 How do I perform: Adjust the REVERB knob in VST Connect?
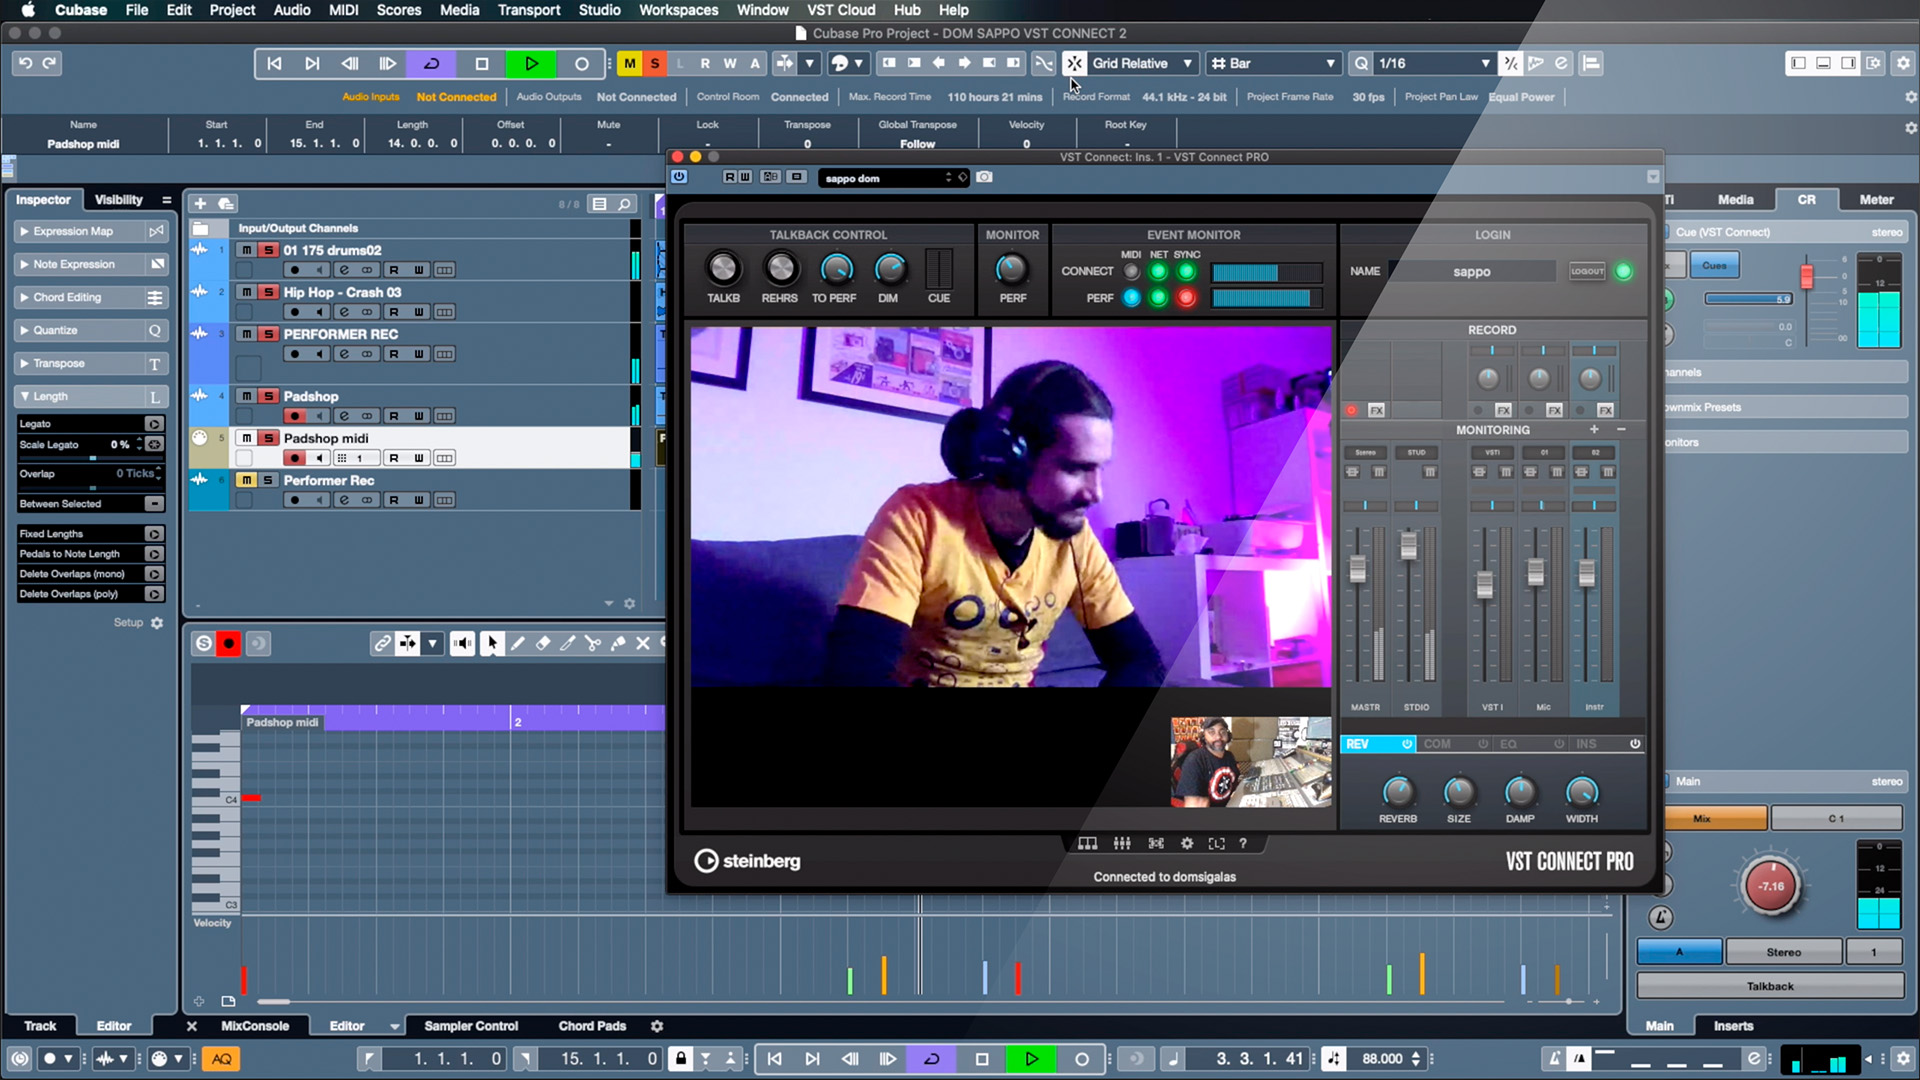pos(1398,792)
